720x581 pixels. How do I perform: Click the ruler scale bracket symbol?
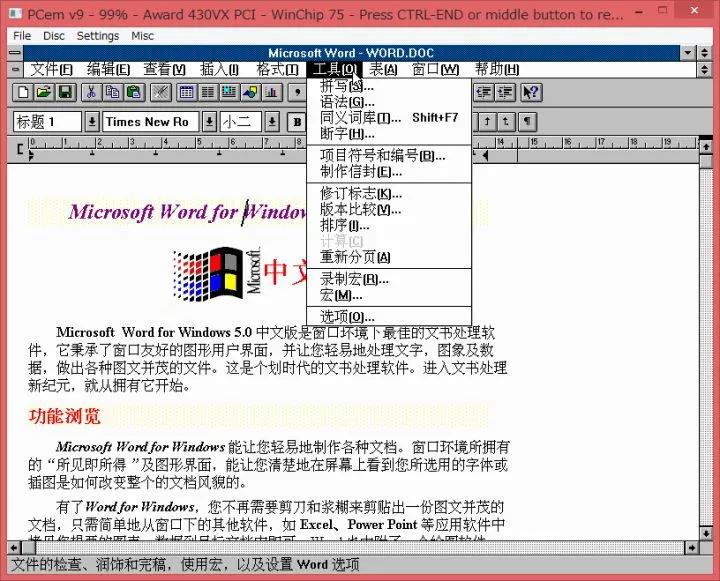pyautogui.click(x=19, y=149)
